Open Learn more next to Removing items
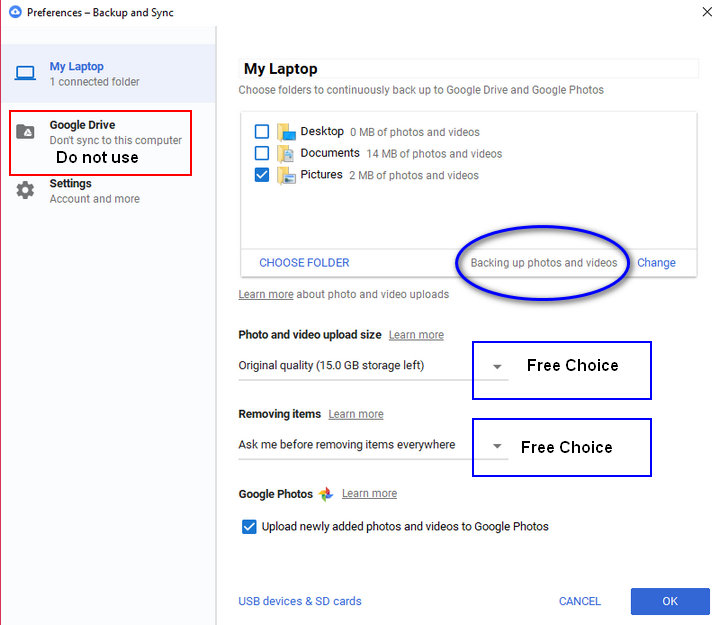Viewport: 720px width, 625px height. pyautogui.click(x=356, y=414)
